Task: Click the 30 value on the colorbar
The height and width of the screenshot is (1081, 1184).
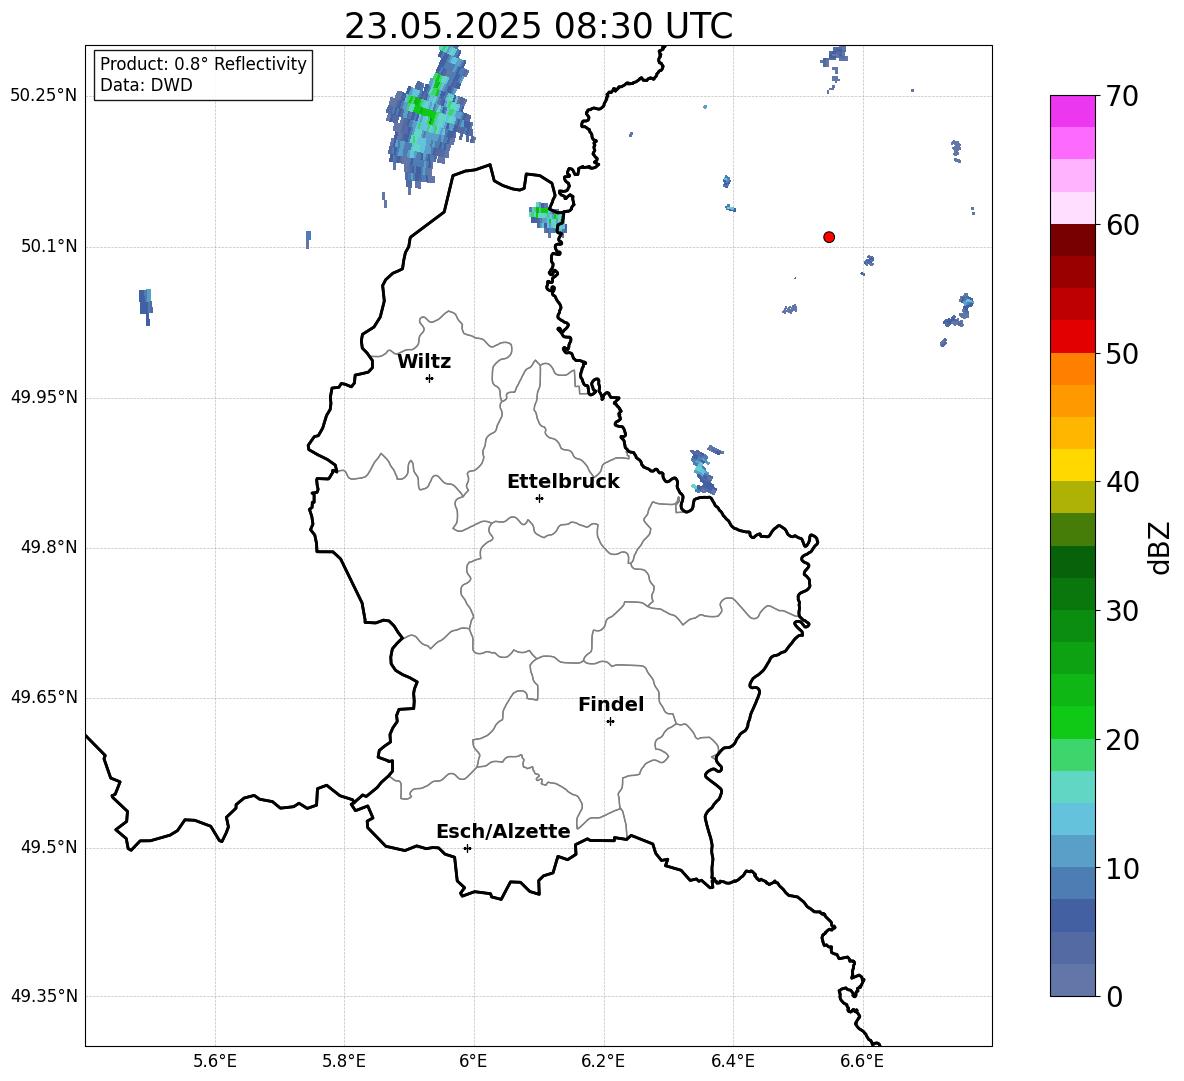Action: pyautogui.click(x=1122, y=611)
